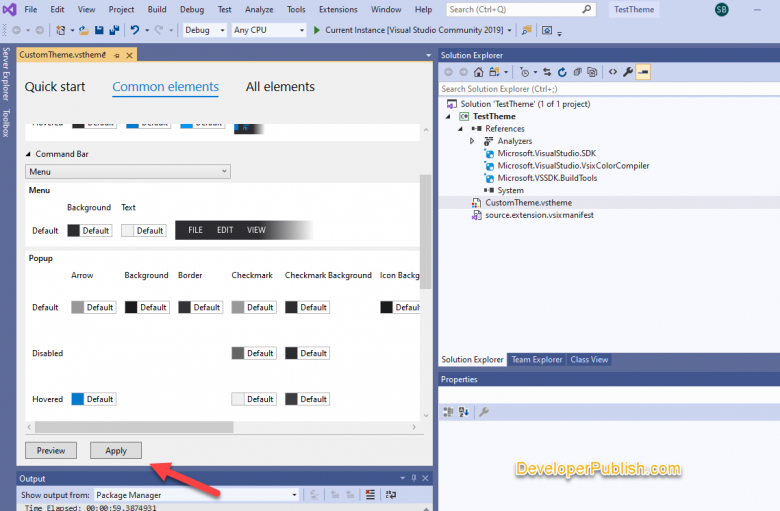Switch to the All elements tab
780x511 pixels.
pos(280,87)
